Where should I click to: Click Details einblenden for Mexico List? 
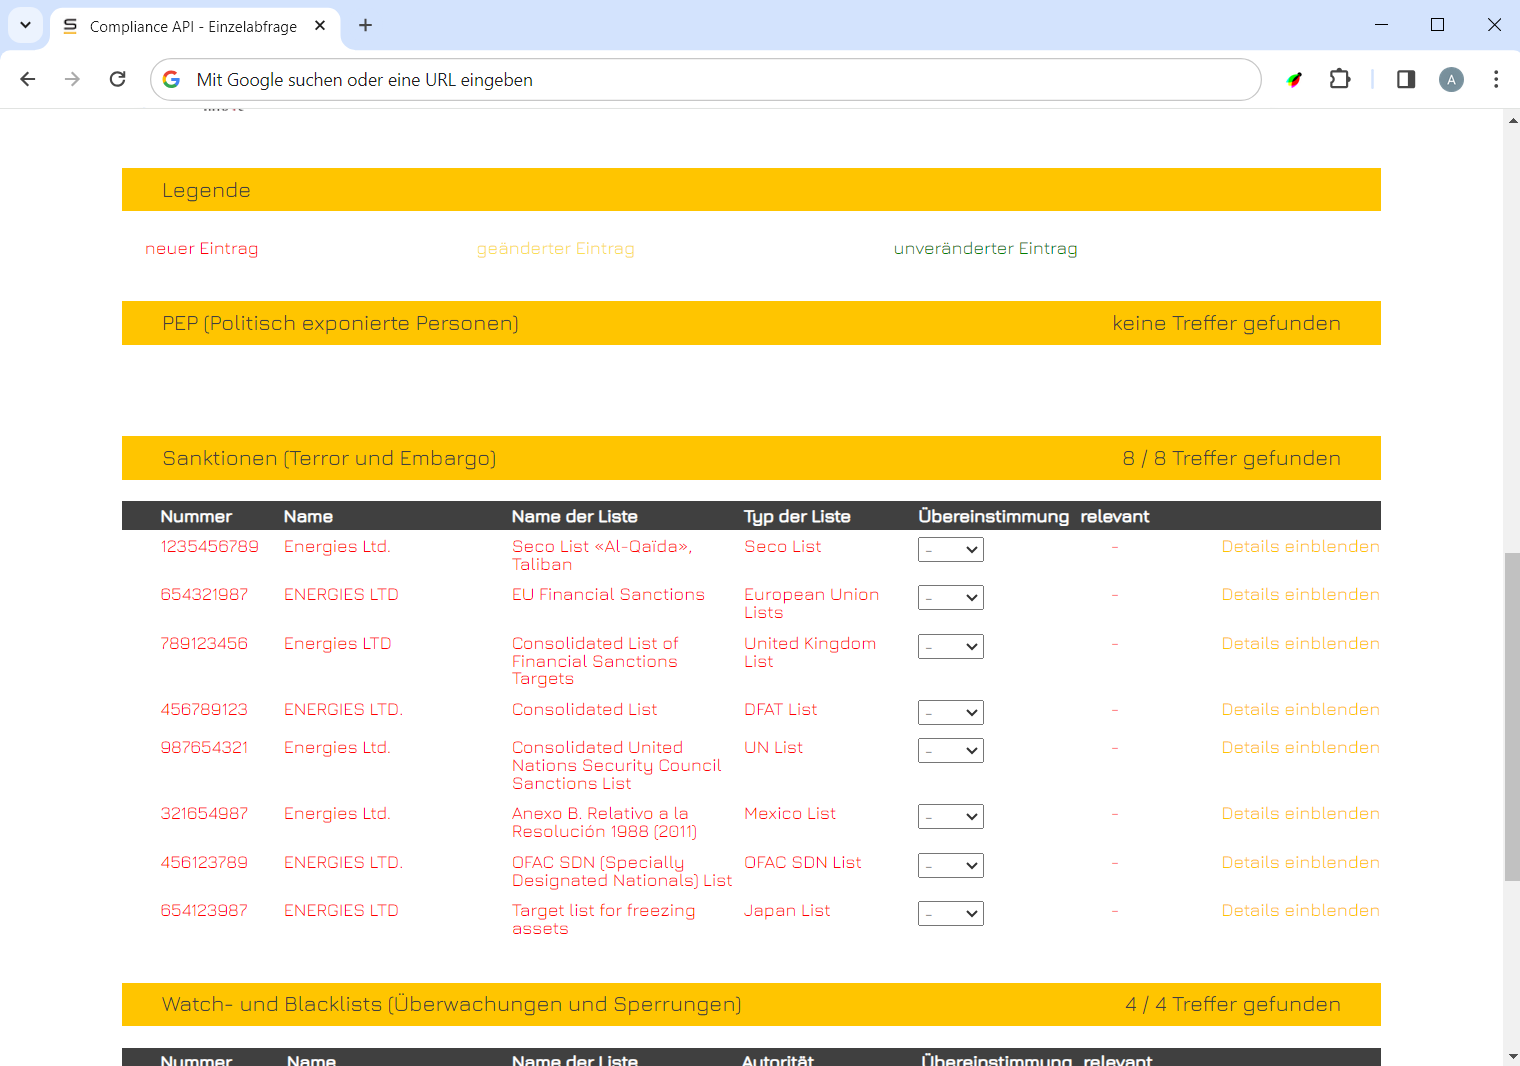click(1299, 814)
